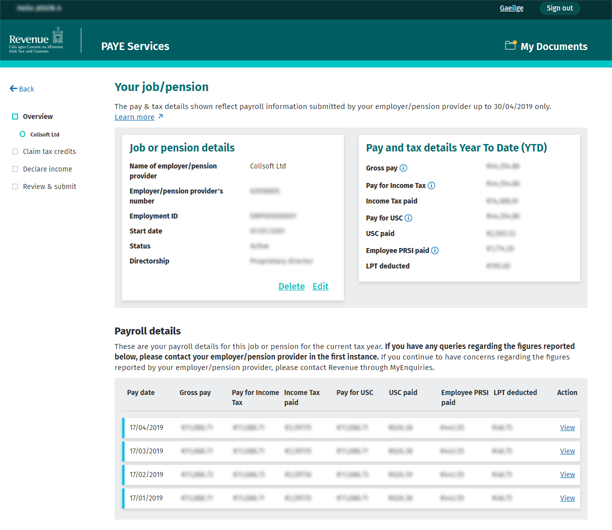Image resolution: width=612 pixels, height=530 pixels.
Task: Delete the job or pension entry
Action: click(291, 286)
